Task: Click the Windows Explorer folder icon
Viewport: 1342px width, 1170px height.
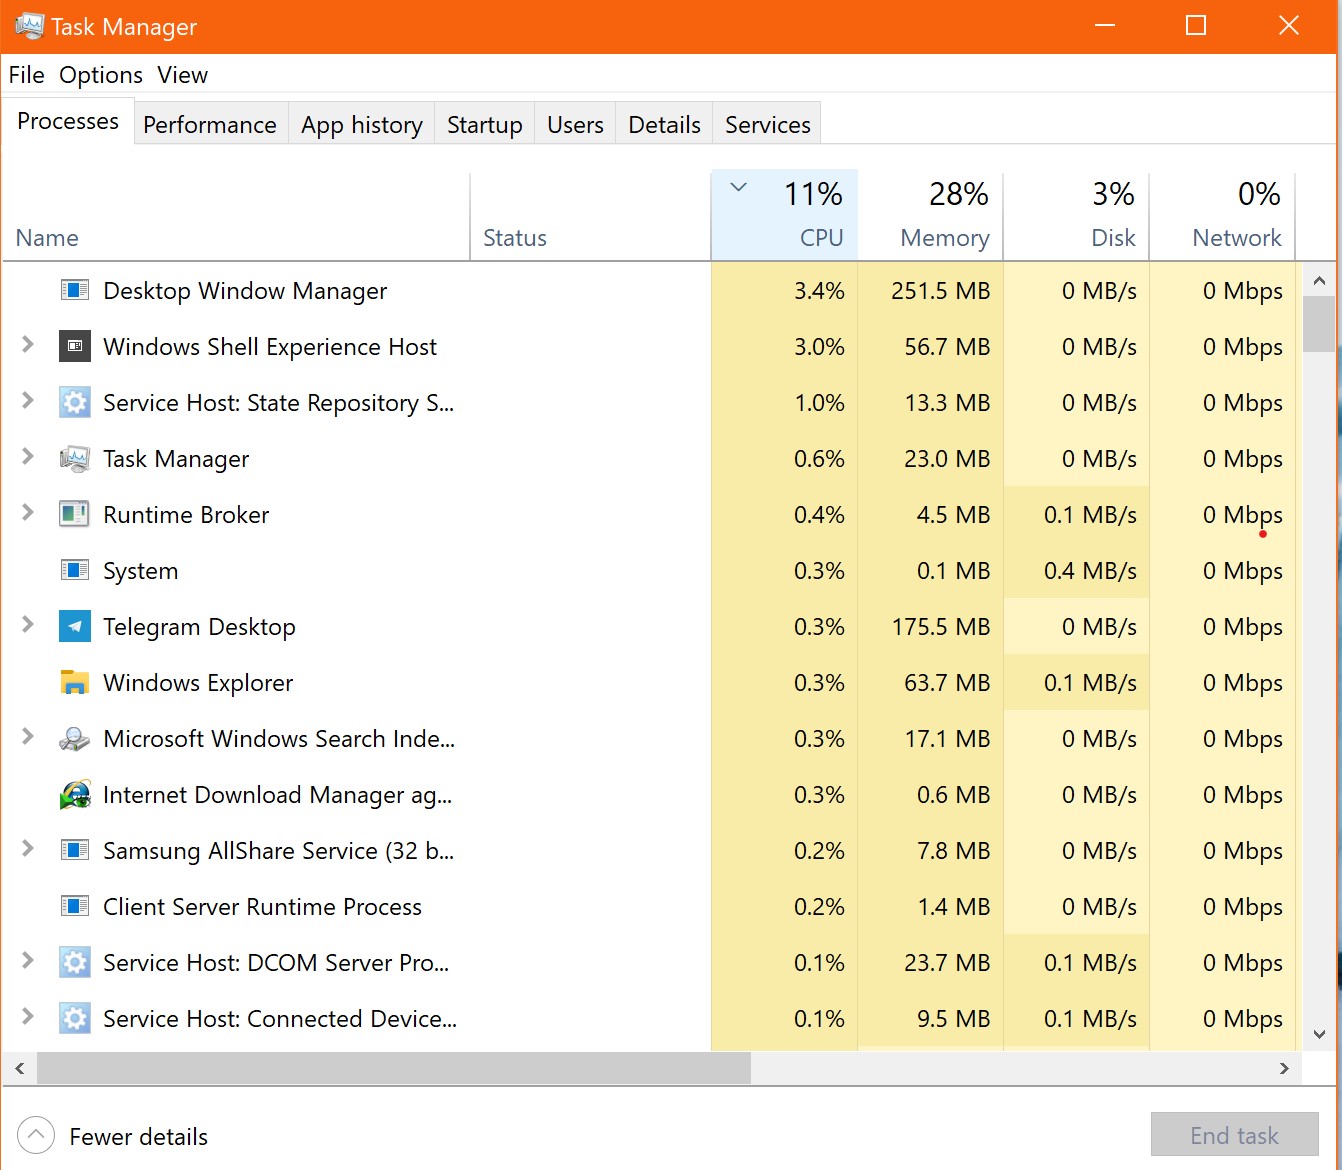Action: pos(75,683)
